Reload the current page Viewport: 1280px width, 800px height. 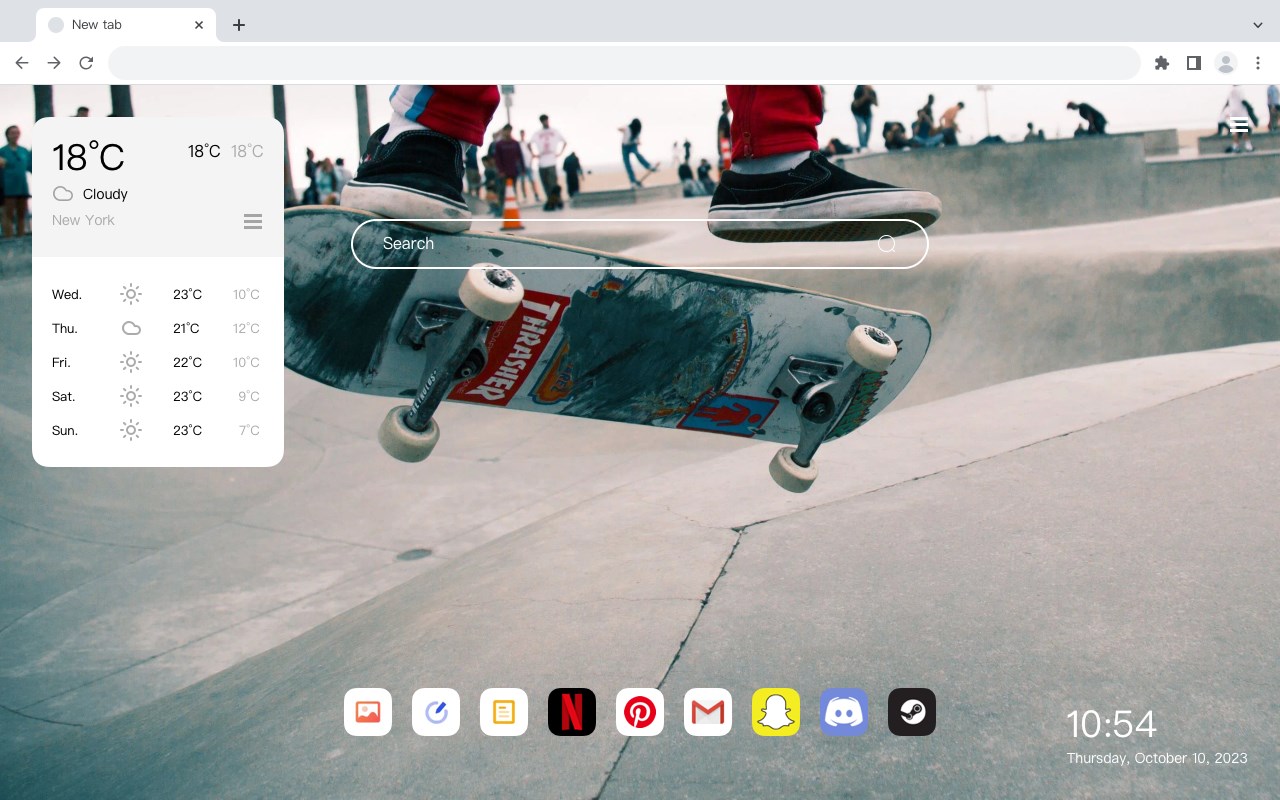point(86,63)
